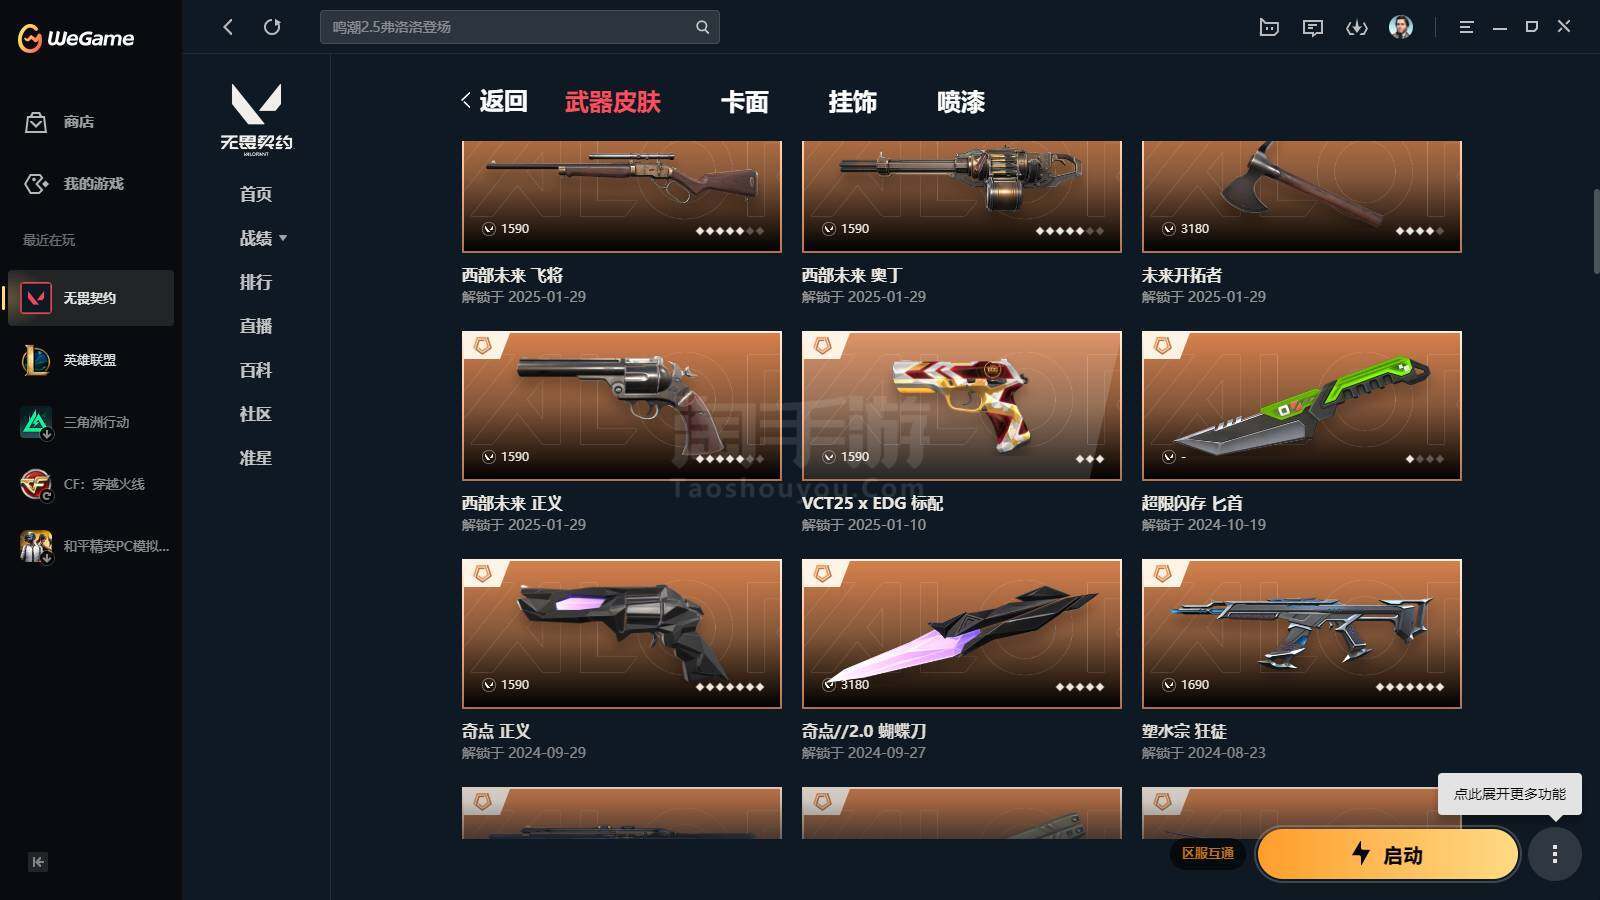1600x900 pixels.
Task: Click the user avatar icon
Action: (x=1401, y=27)
